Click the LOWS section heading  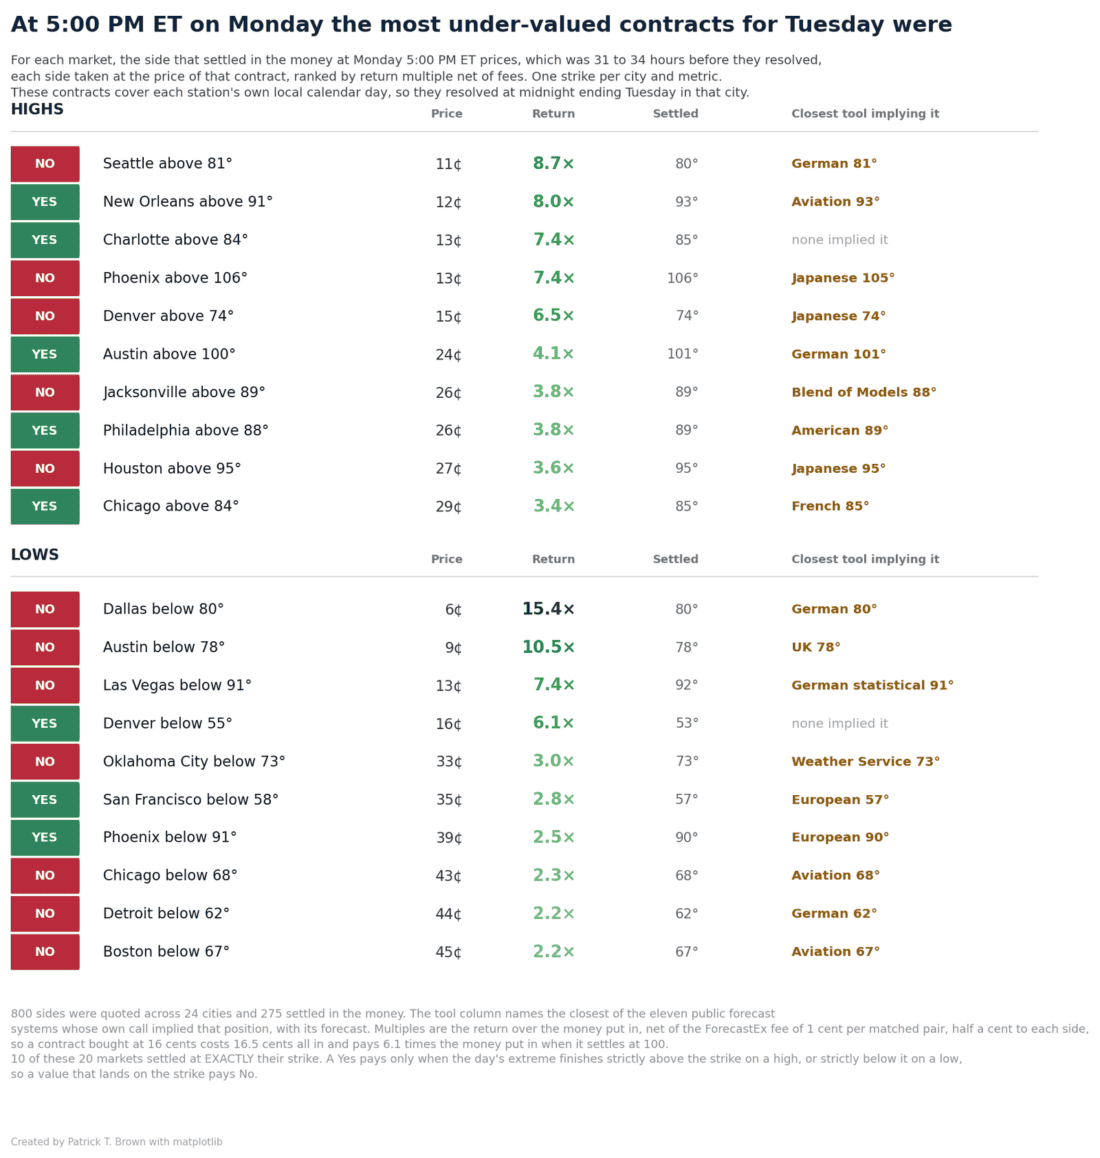tap(35, 555)
